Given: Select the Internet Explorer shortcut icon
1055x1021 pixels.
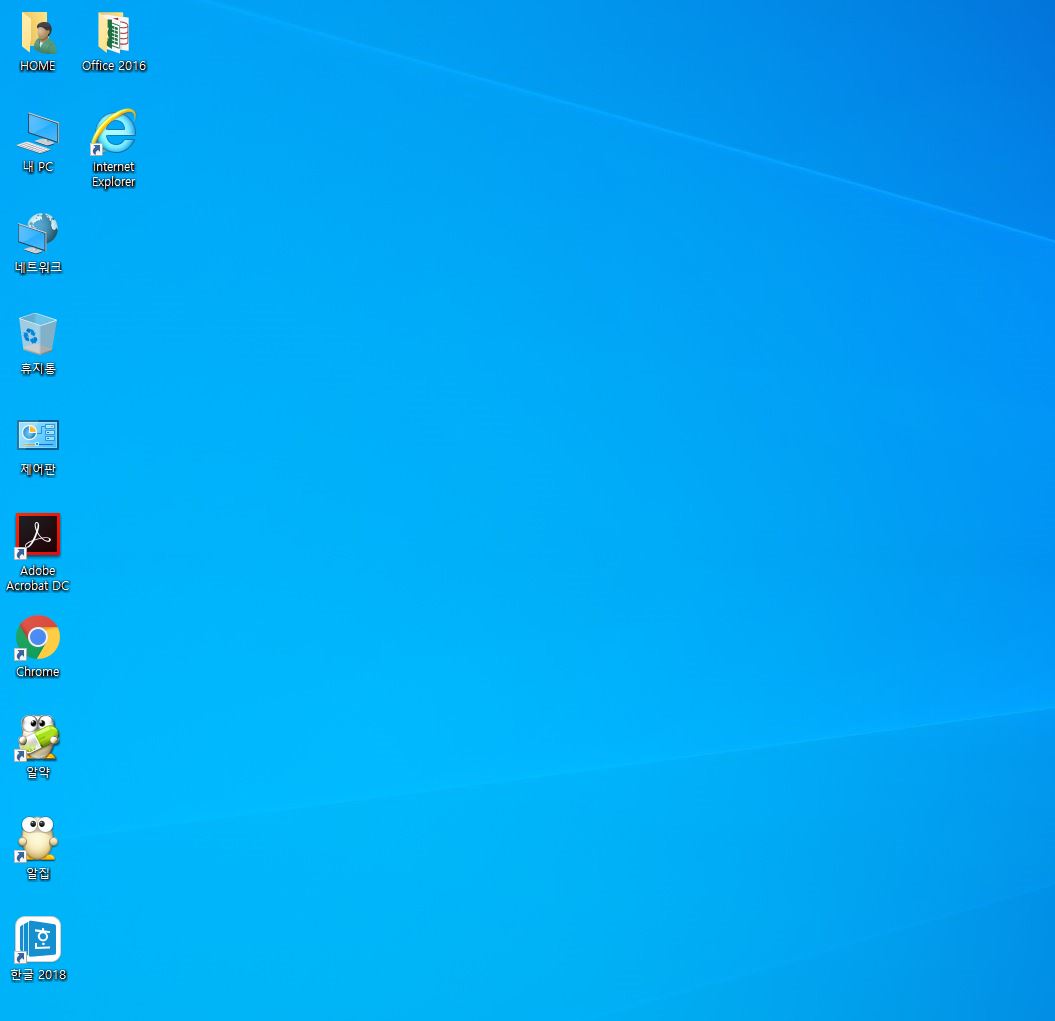Looking at the screenshot, I should (114, 132).
